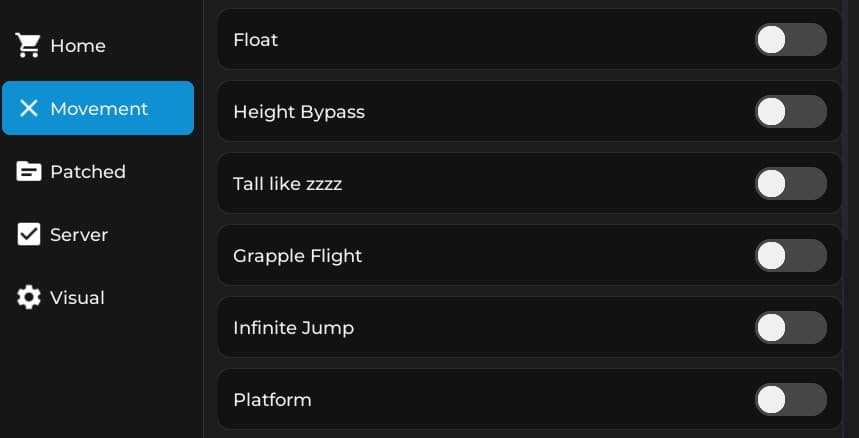Click the shopping cart Home icon
Image resolution: width=859 pixels, height=438 pixels.
28,45
